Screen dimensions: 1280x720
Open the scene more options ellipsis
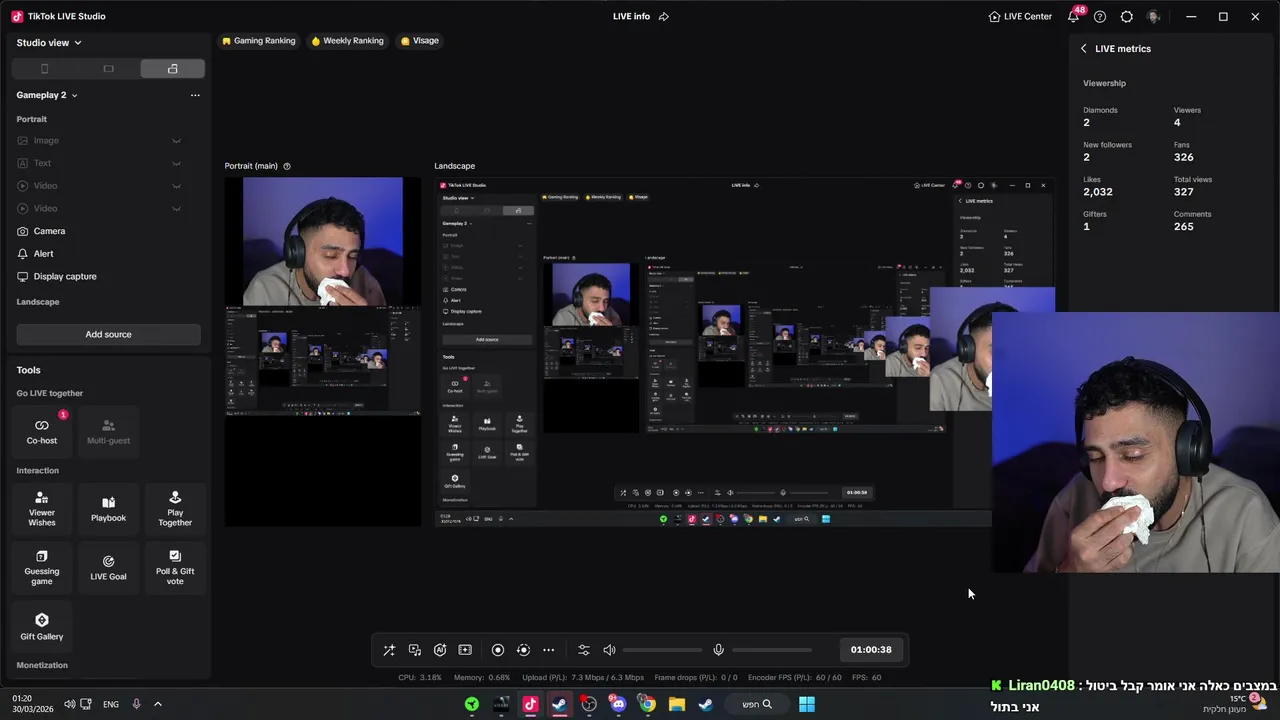point(195,95)
